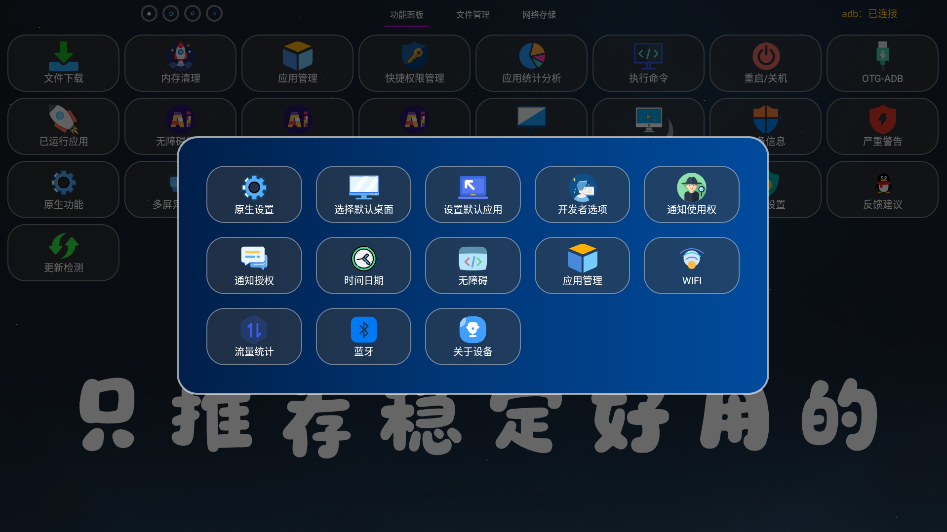Launch 开发者选项 from the popup

point(582,194)
